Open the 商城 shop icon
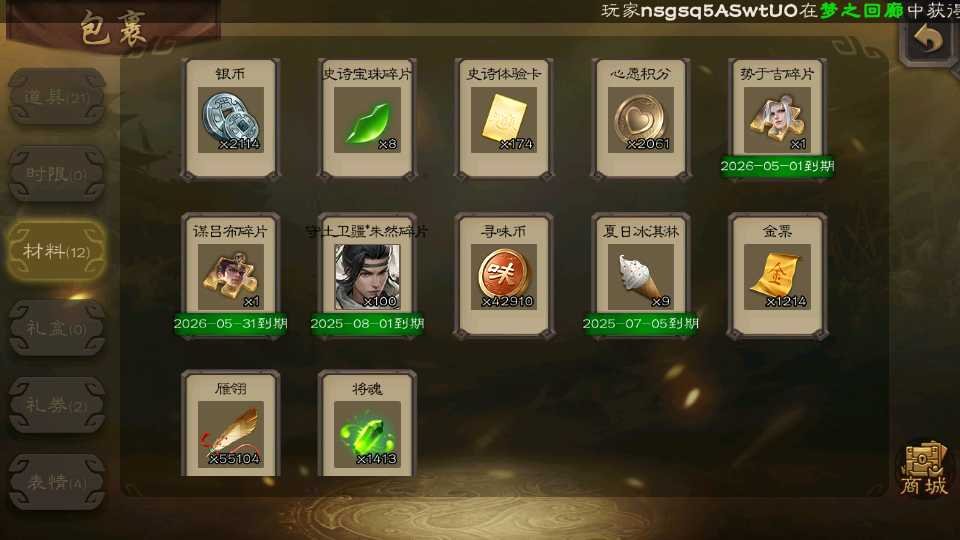The image size is (960, 540). point(924,469)
